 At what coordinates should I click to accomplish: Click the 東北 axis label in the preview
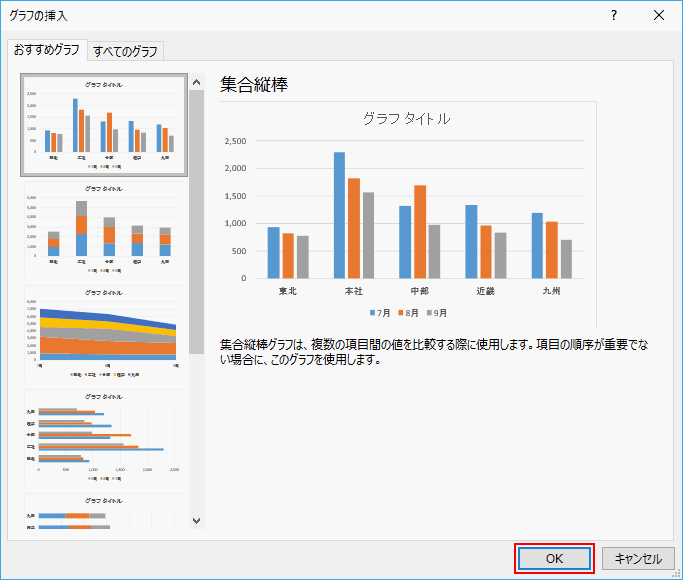click(287, 291)
